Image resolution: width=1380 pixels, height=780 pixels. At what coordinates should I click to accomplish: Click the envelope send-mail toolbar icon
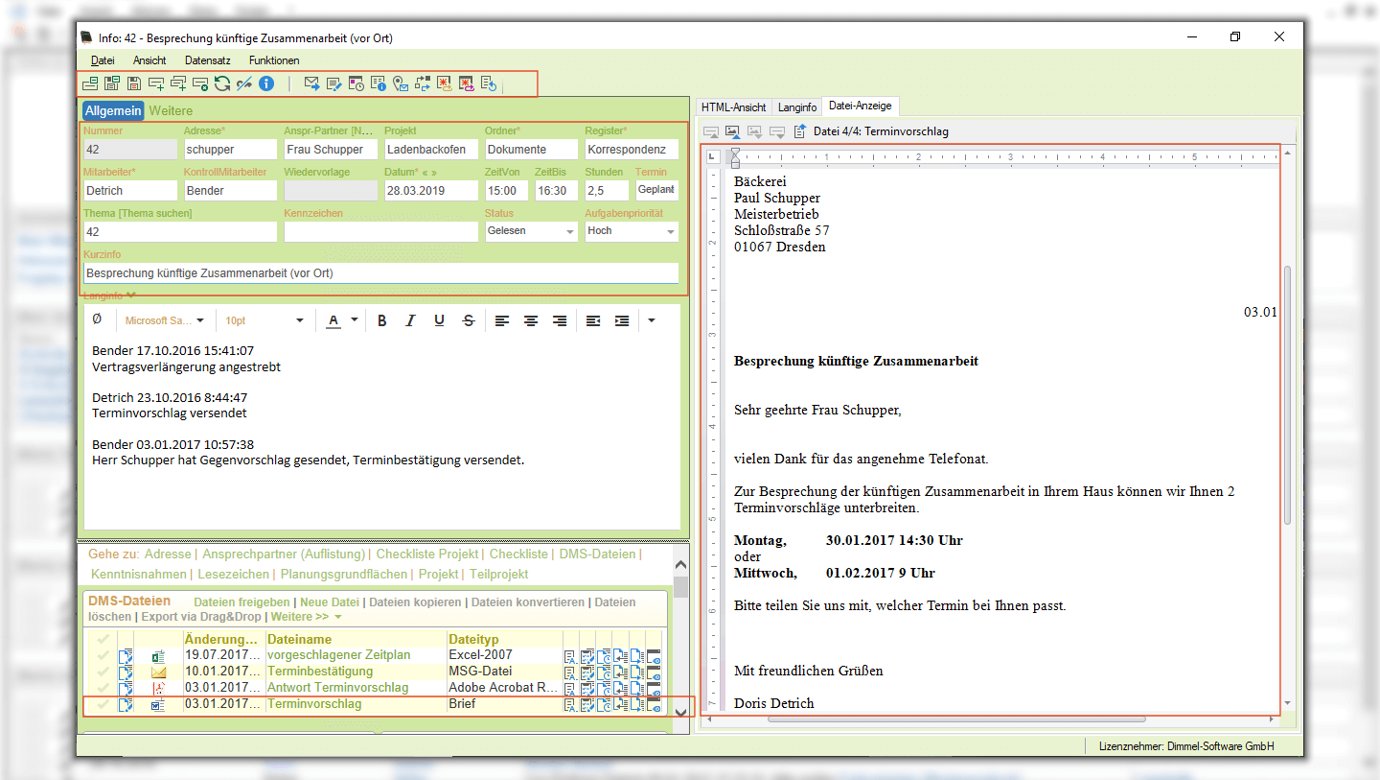[x=311, y=84]
